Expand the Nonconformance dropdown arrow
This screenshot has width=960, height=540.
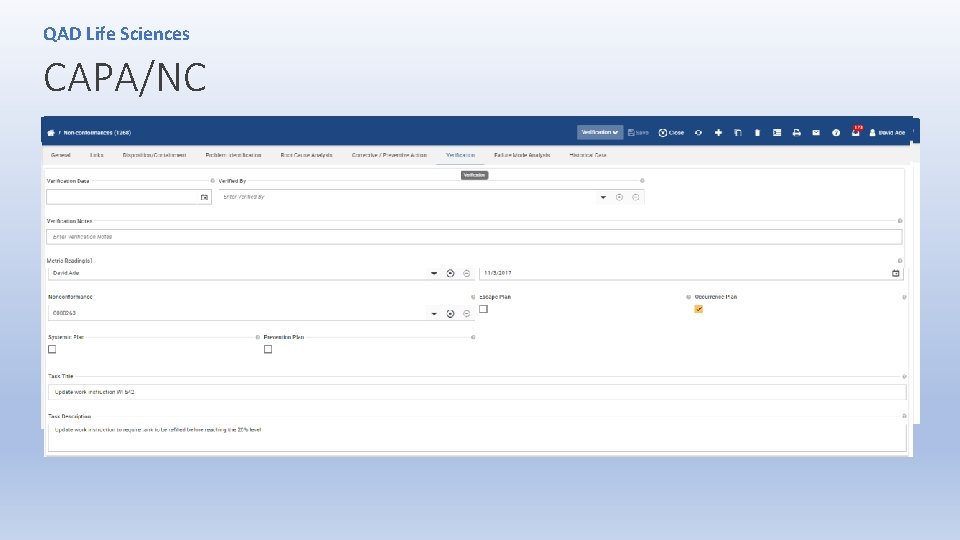(x=434, y=313)
